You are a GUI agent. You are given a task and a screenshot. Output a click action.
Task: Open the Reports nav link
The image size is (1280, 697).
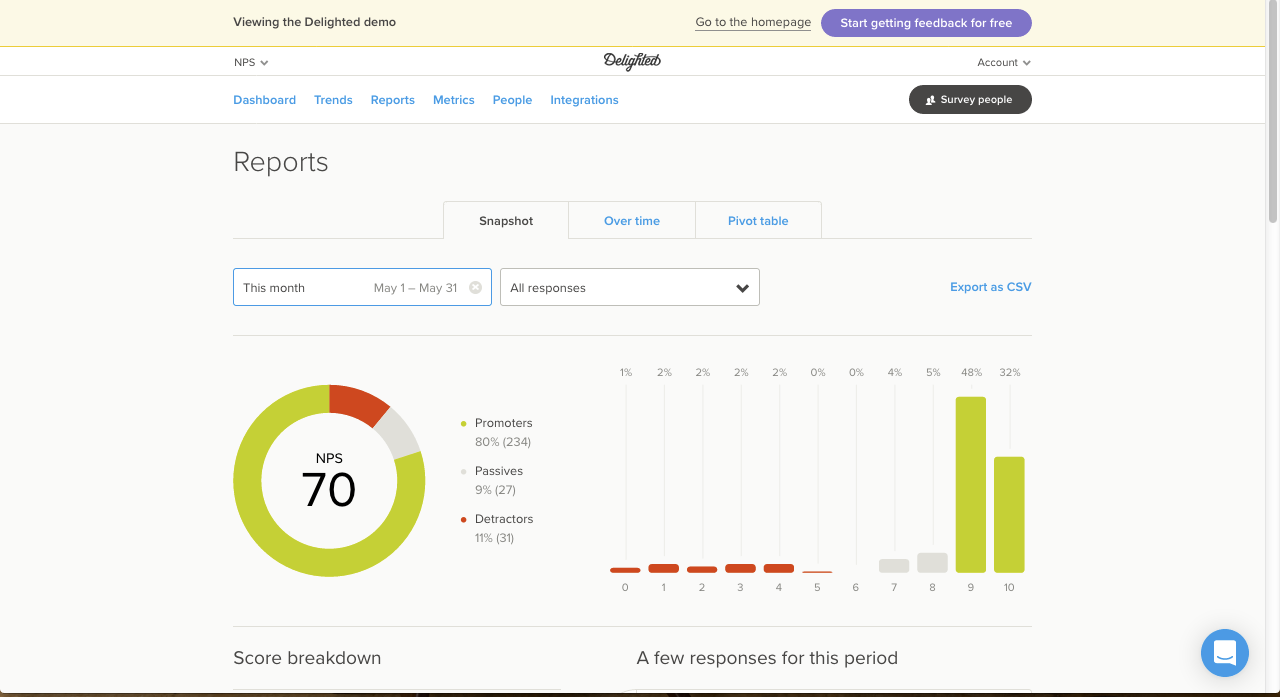pos(392,100)
